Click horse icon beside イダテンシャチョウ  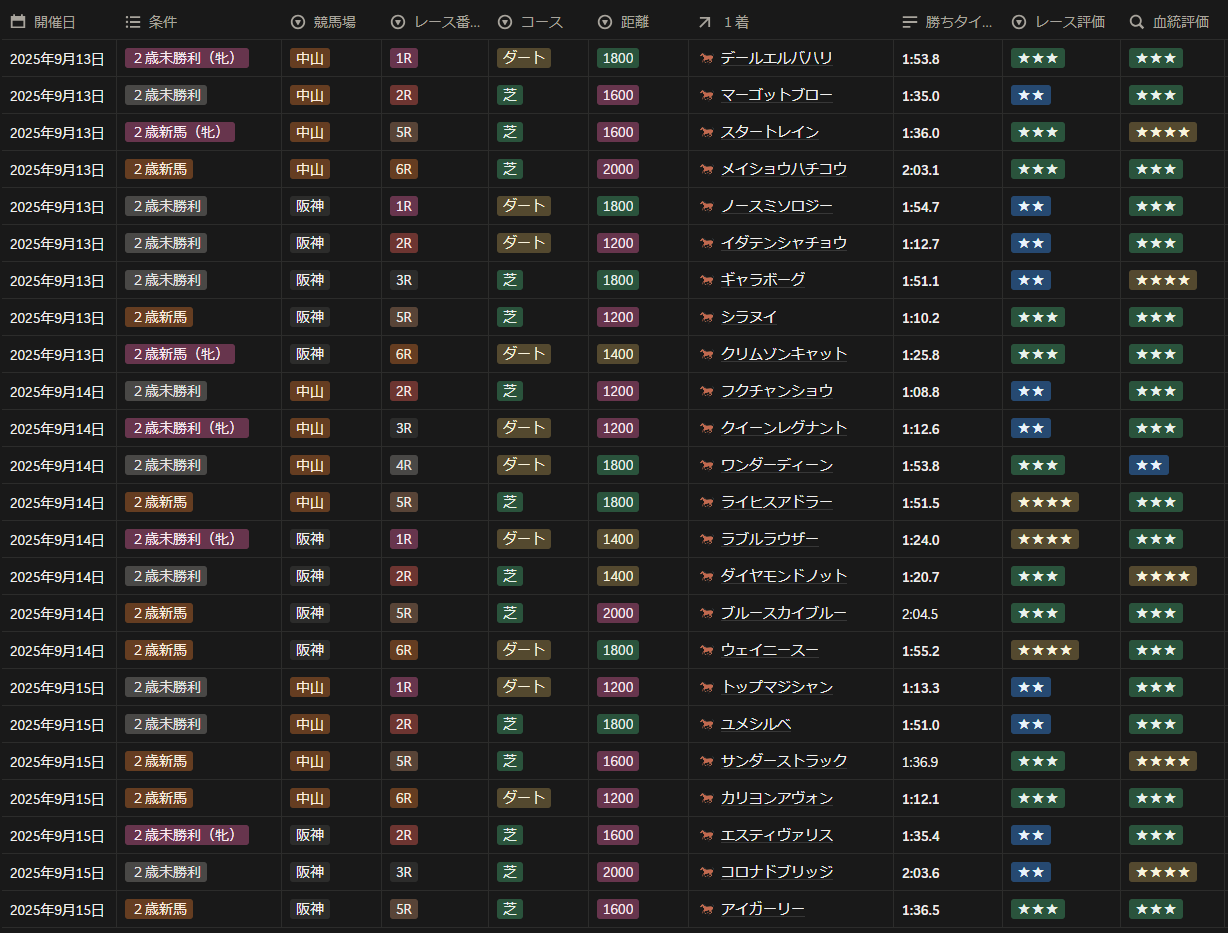[x=707, y=243]
